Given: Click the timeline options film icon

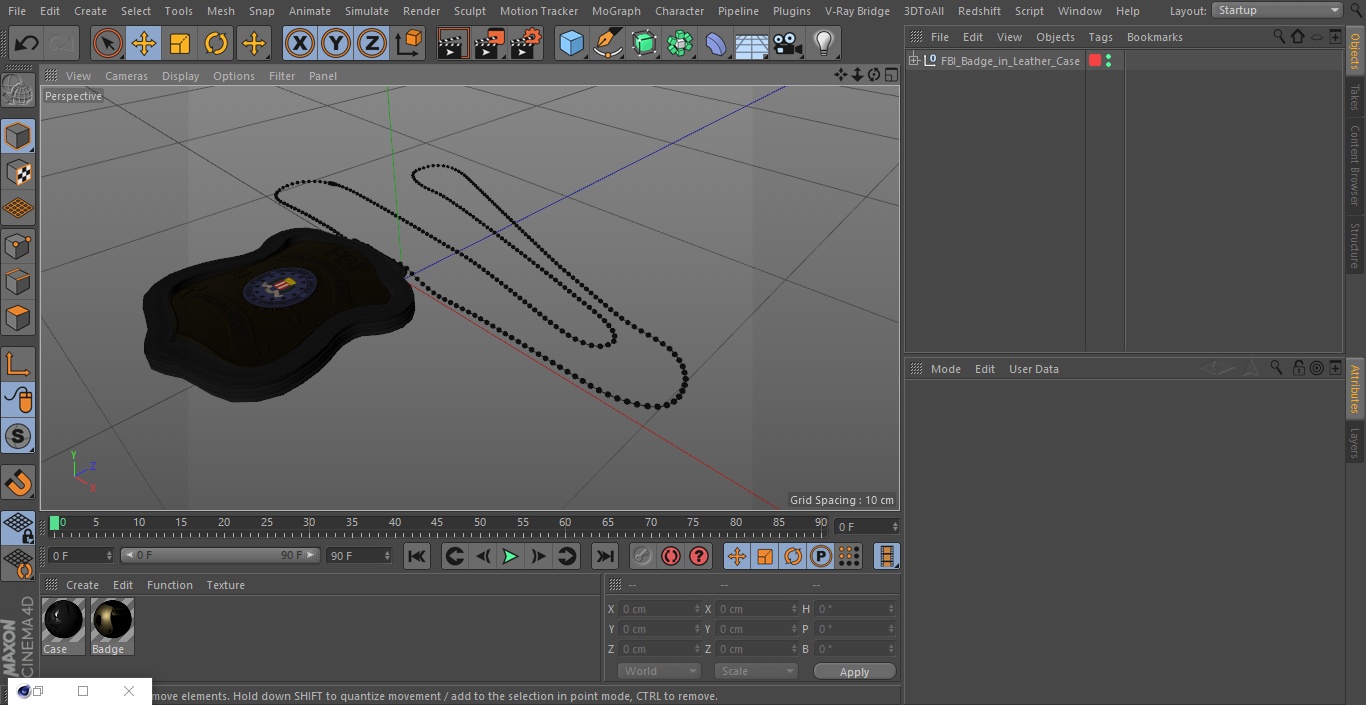Looking at the screenshot, I should 886,556.
